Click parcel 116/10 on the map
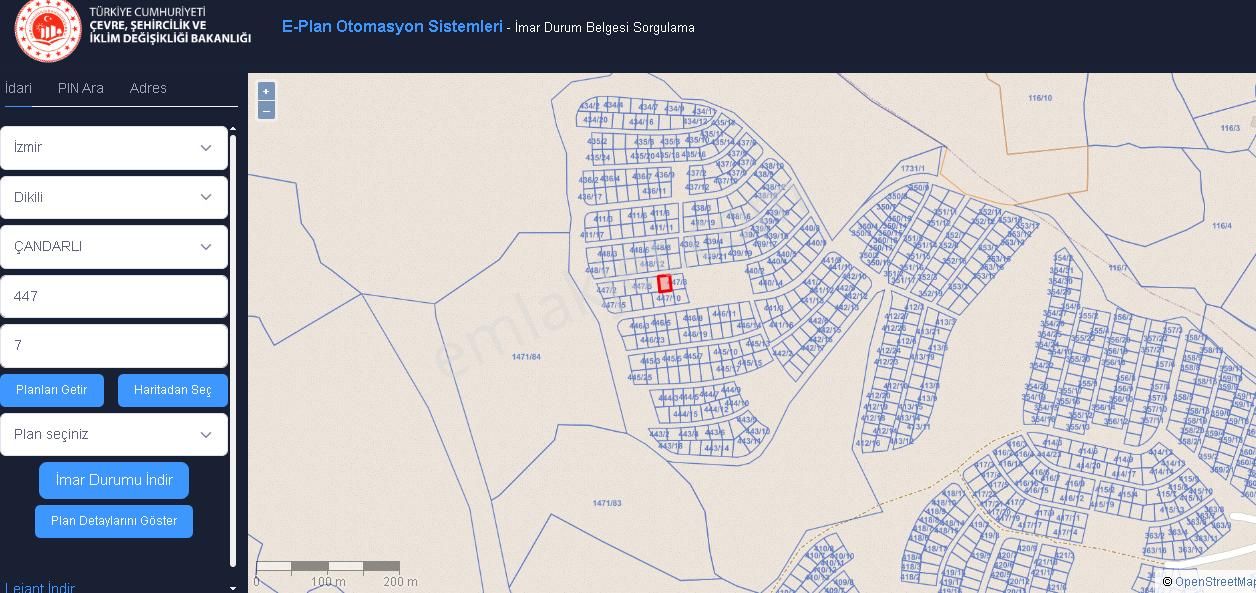Screen dimensions: 1256x593 tap(1040, 98)
